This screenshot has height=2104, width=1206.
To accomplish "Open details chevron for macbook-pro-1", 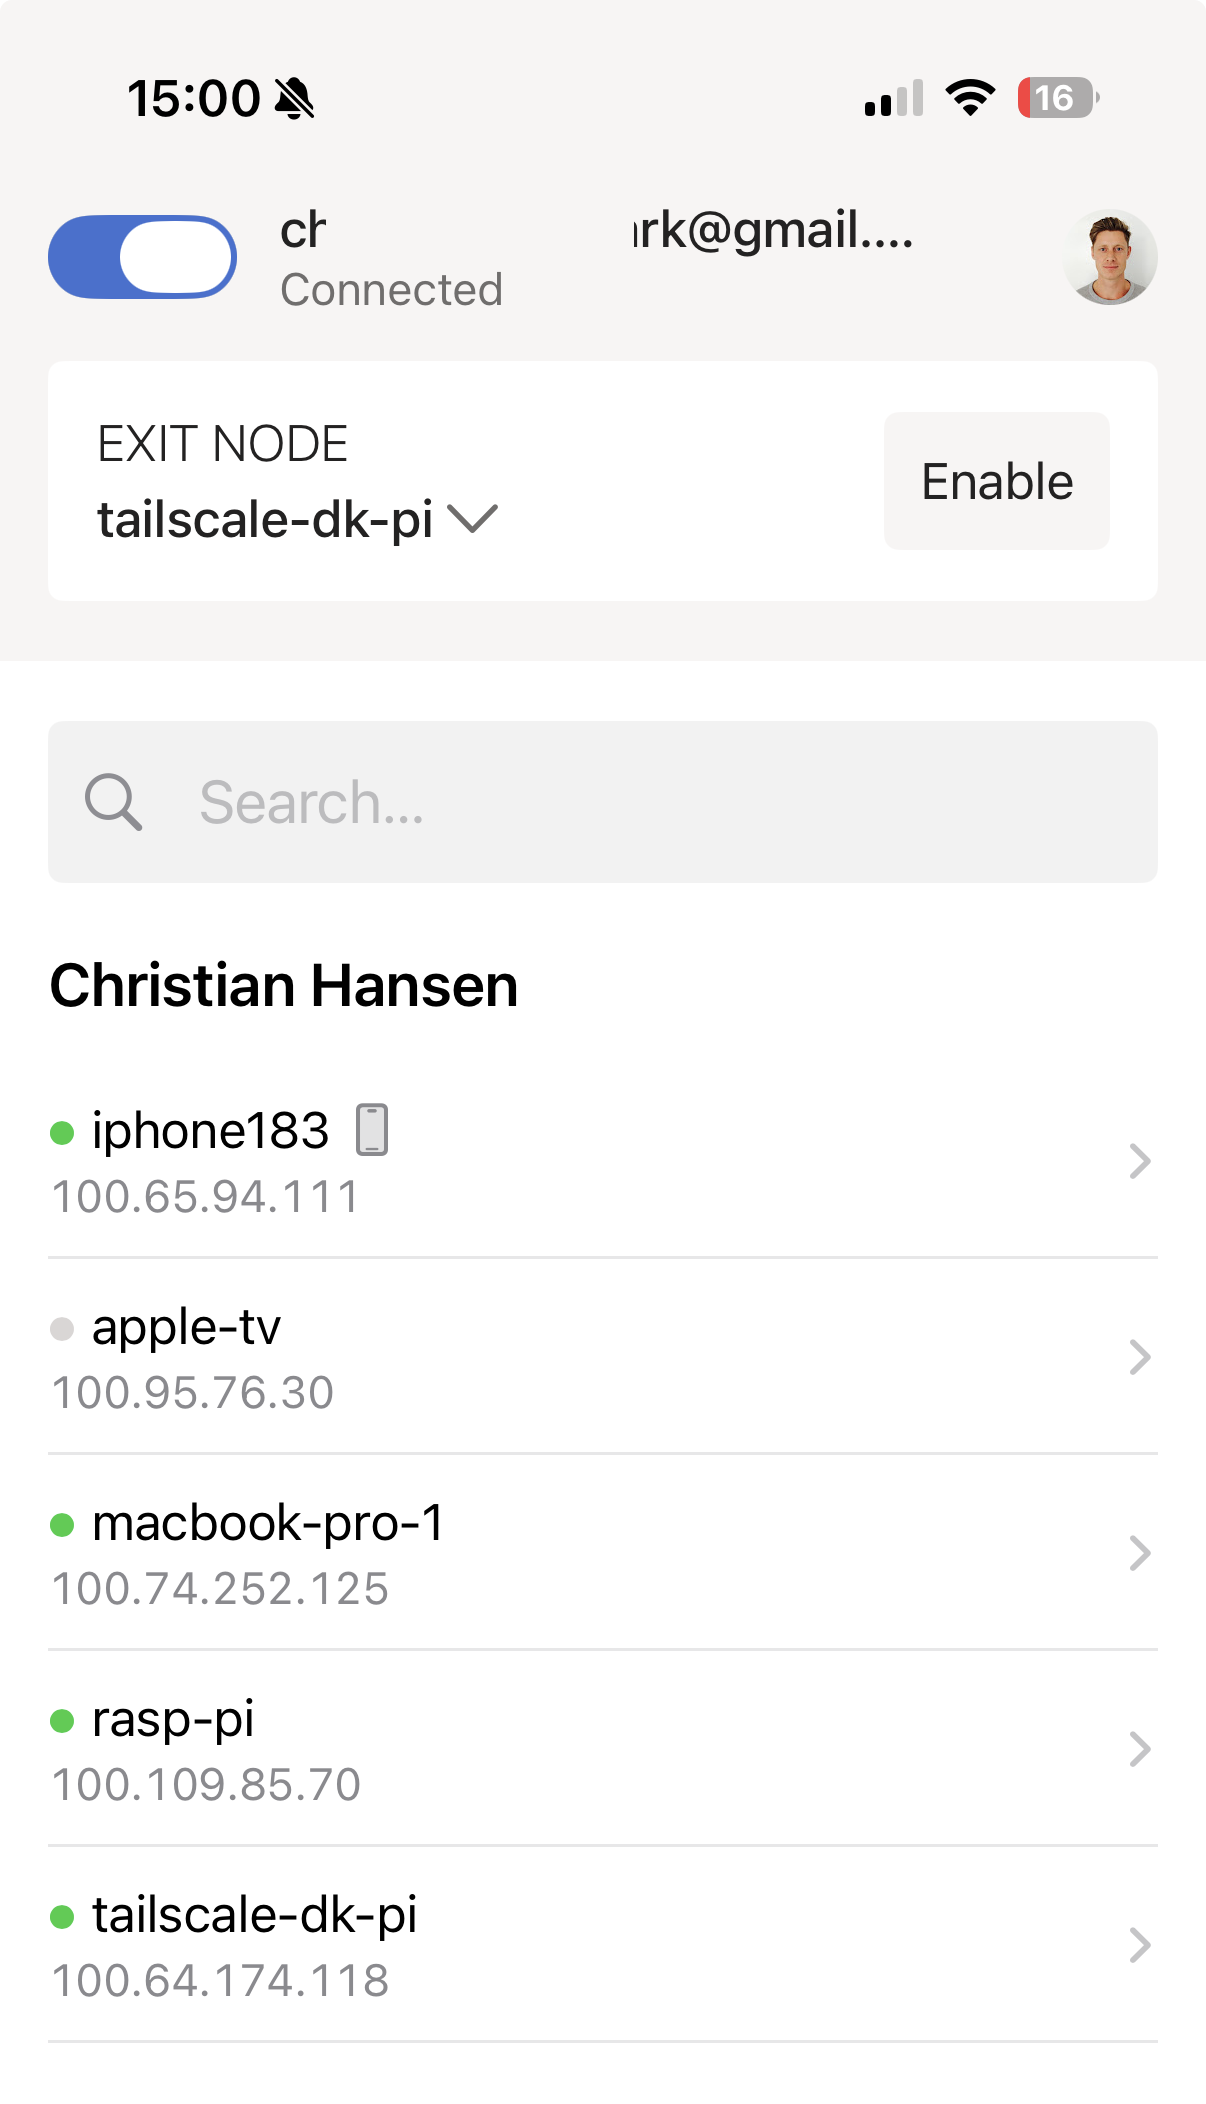I will click(1139, 1553).
